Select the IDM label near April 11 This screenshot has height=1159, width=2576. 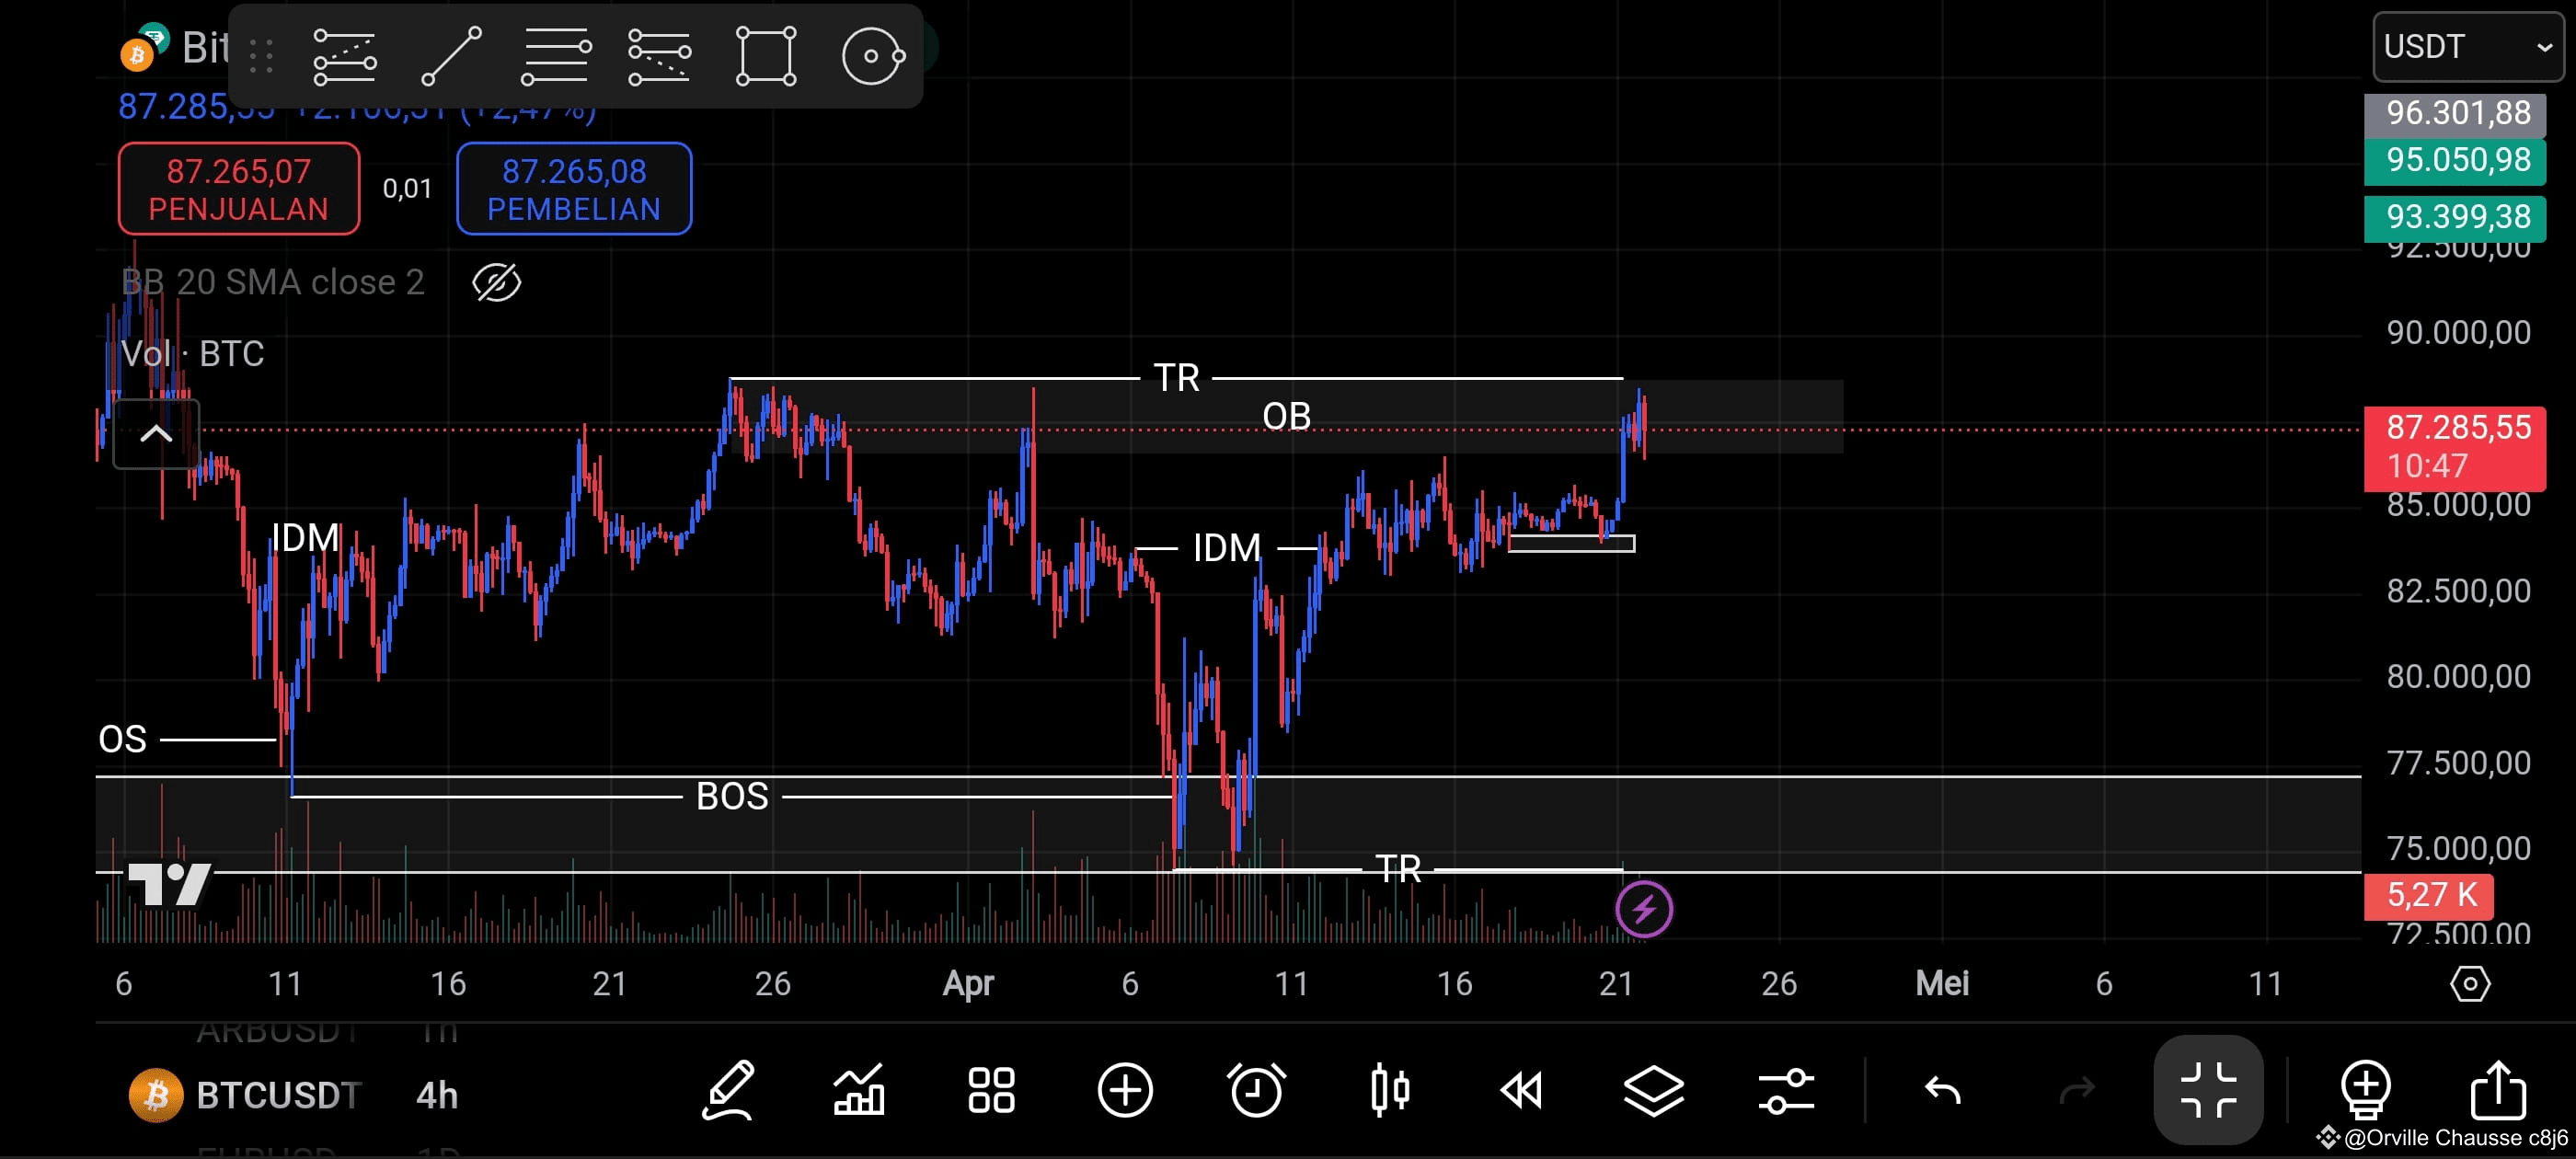1227,548
